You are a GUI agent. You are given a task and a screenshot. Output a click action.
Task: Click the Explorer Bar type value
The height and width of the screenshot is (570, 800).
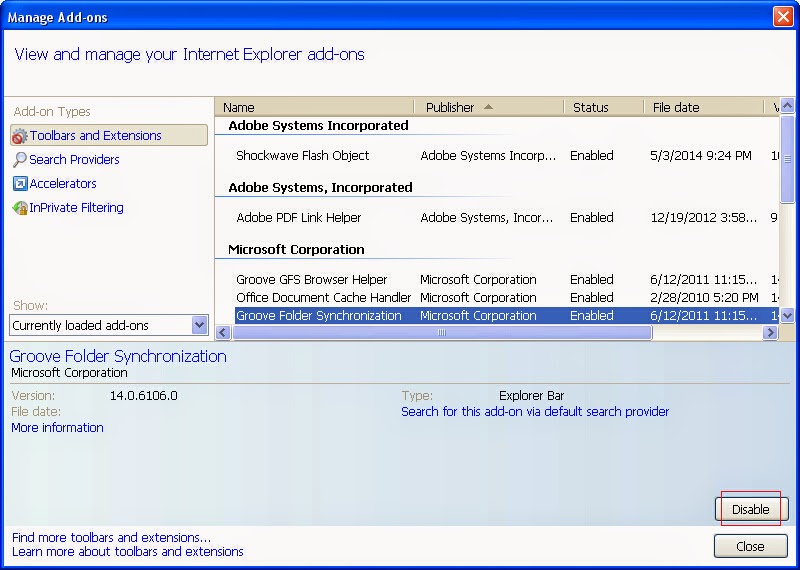point(532,396)
